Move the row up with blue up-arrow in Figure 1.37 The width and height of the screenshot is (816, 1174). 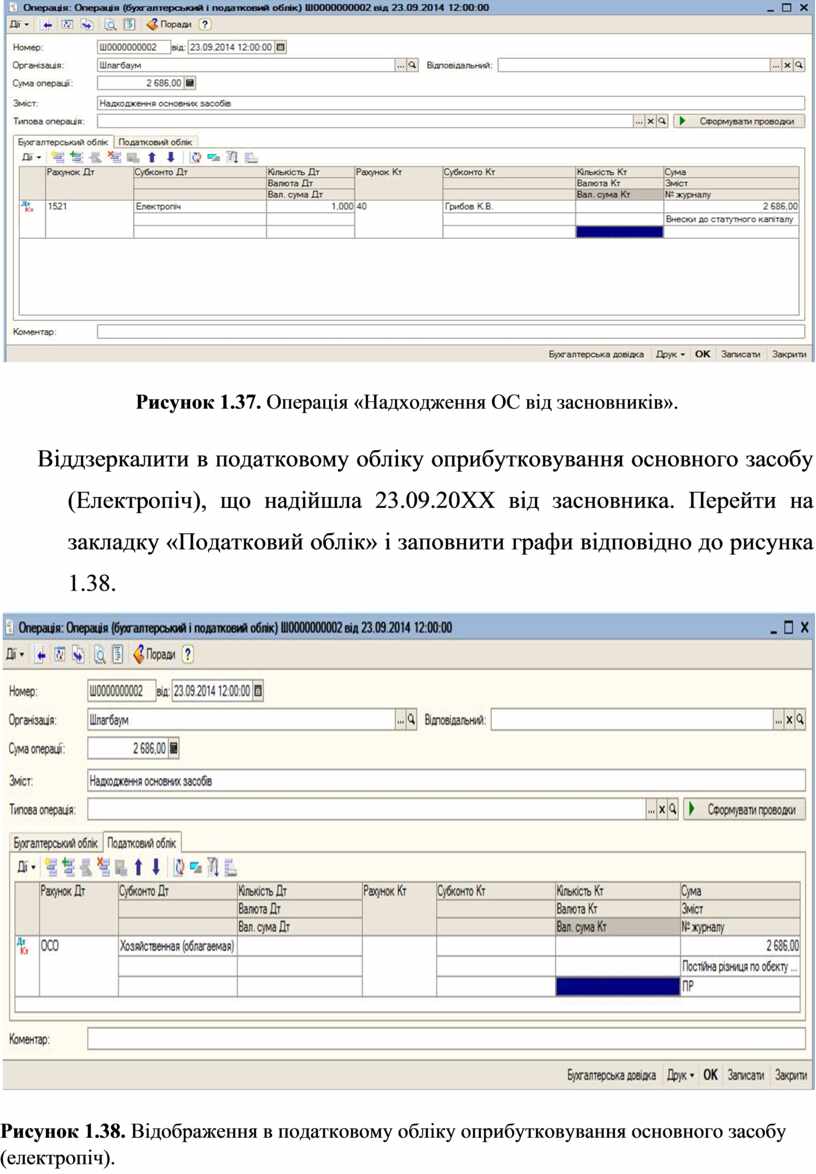pos(152,157)
